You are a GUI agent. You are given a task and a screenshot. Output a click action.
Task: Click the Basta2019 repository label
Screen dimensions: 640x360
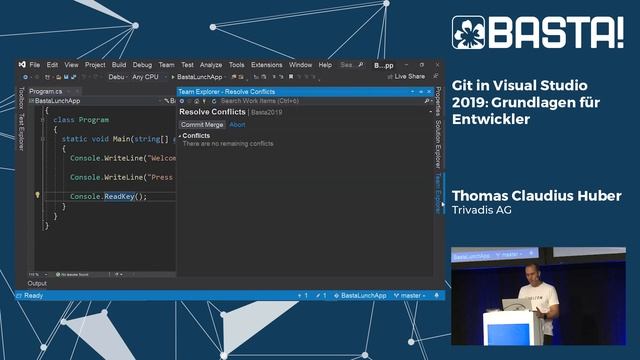[x=267, y=112]
